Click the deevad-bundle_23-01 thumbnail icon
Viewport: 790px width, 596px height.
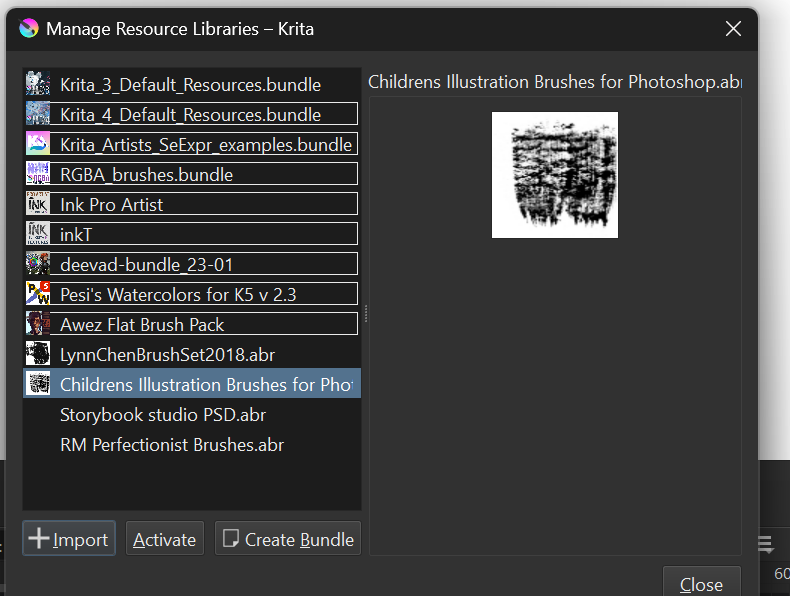point(38,264)
